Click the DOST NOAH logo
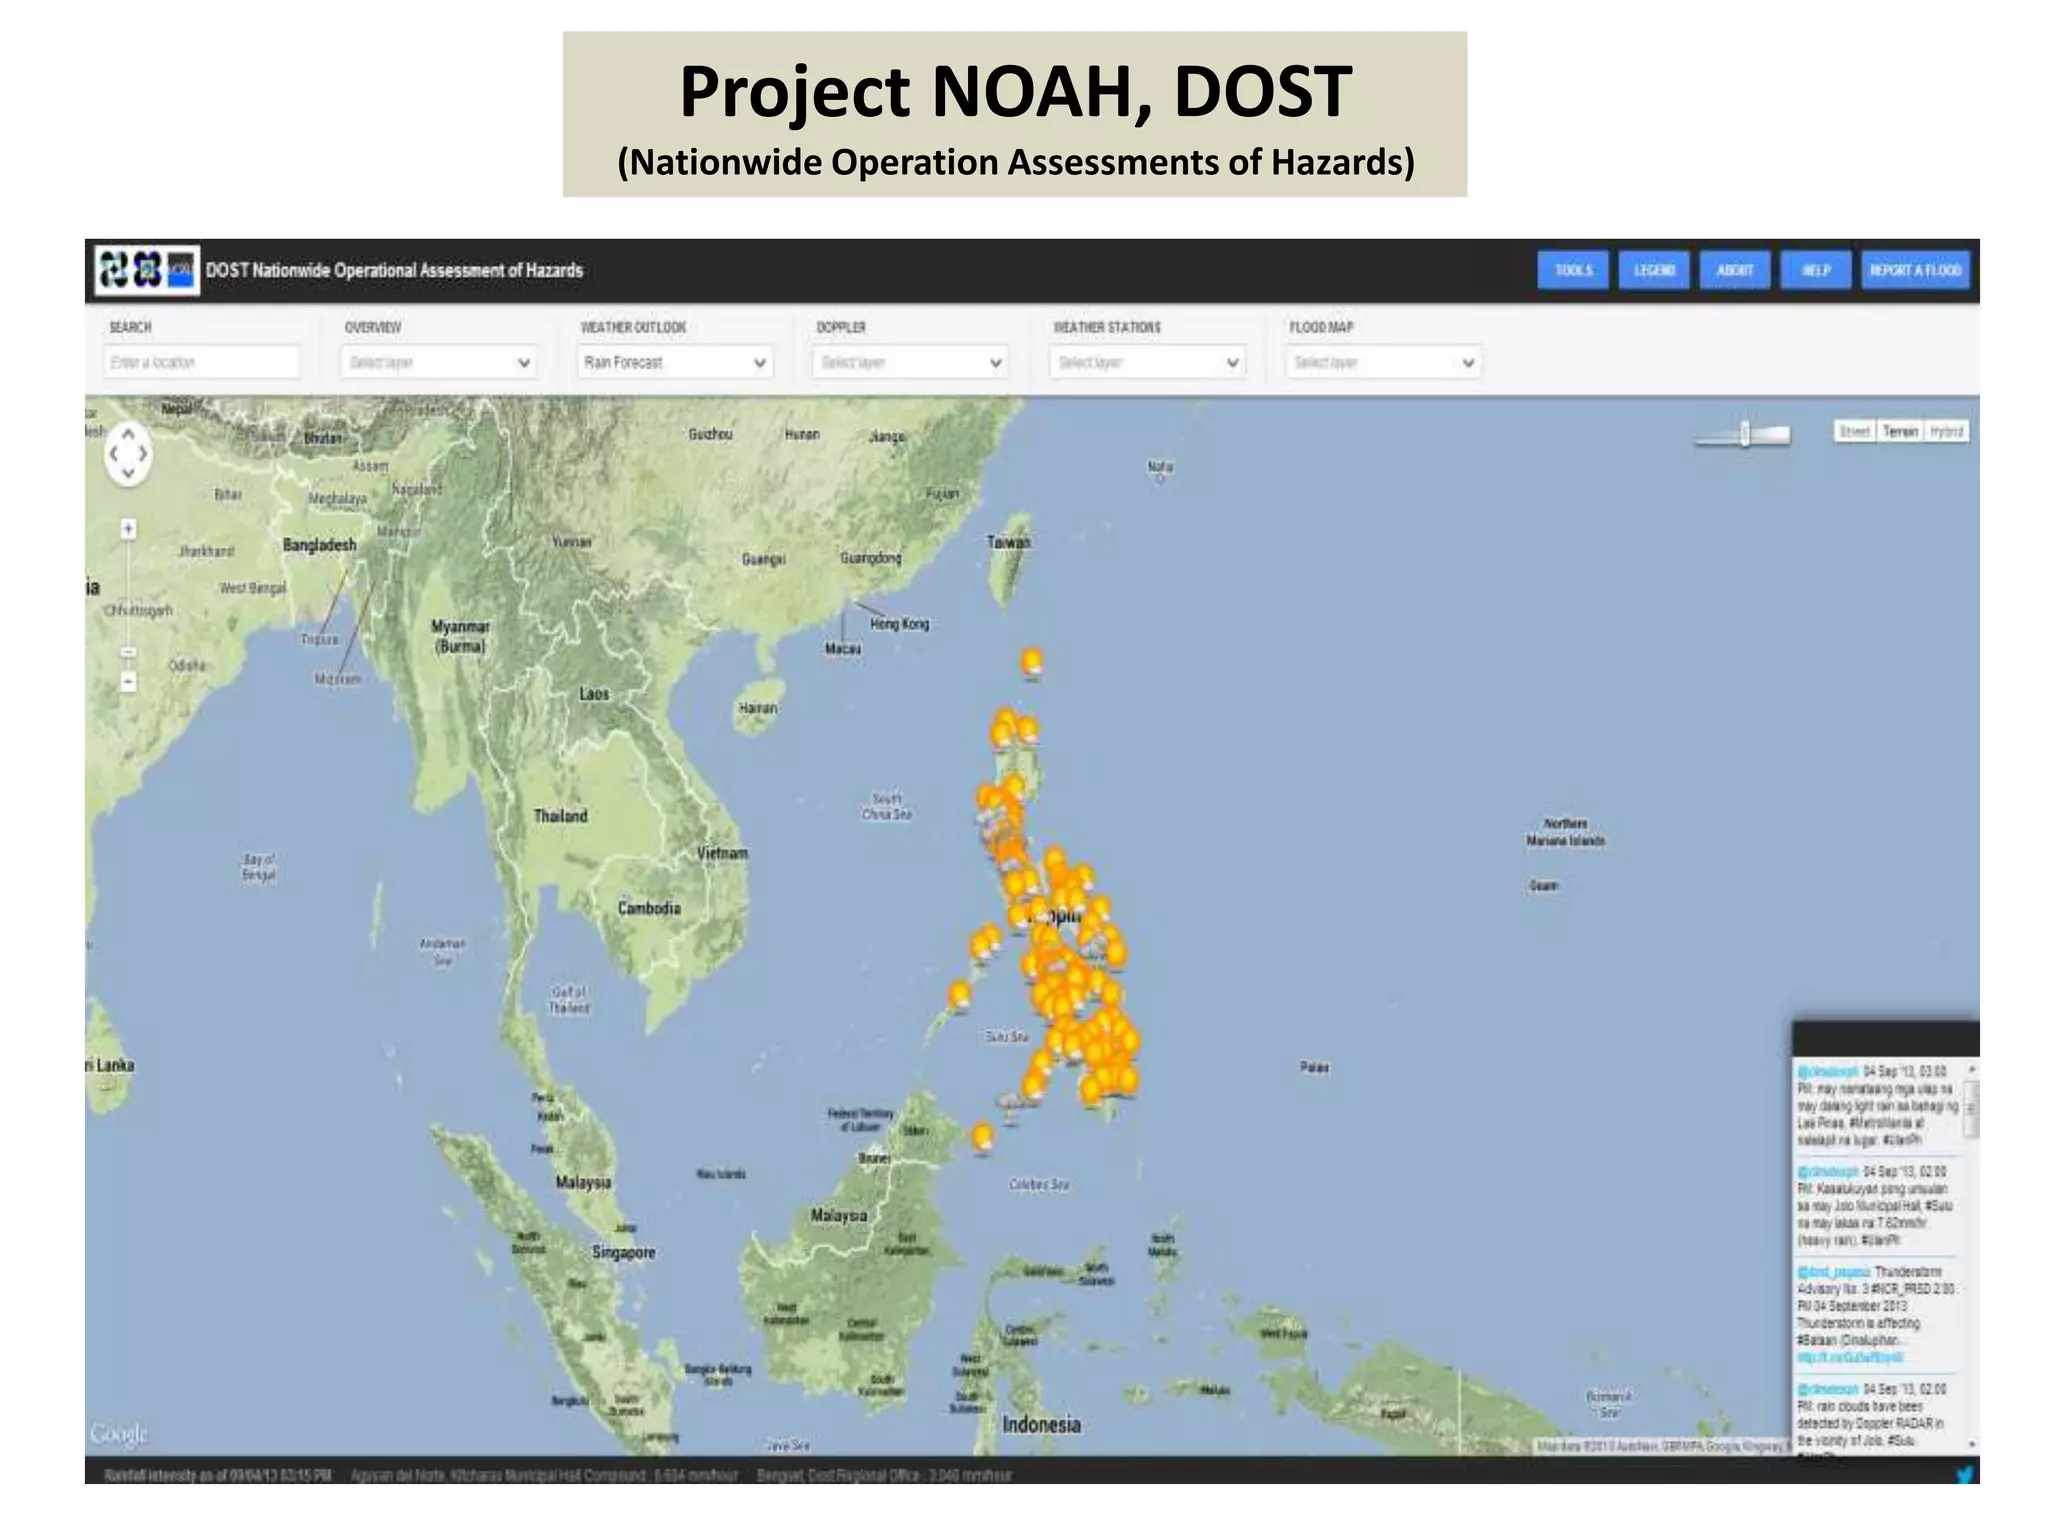The width and height of the screenshot is (2048, 1536). pos(147,270)
